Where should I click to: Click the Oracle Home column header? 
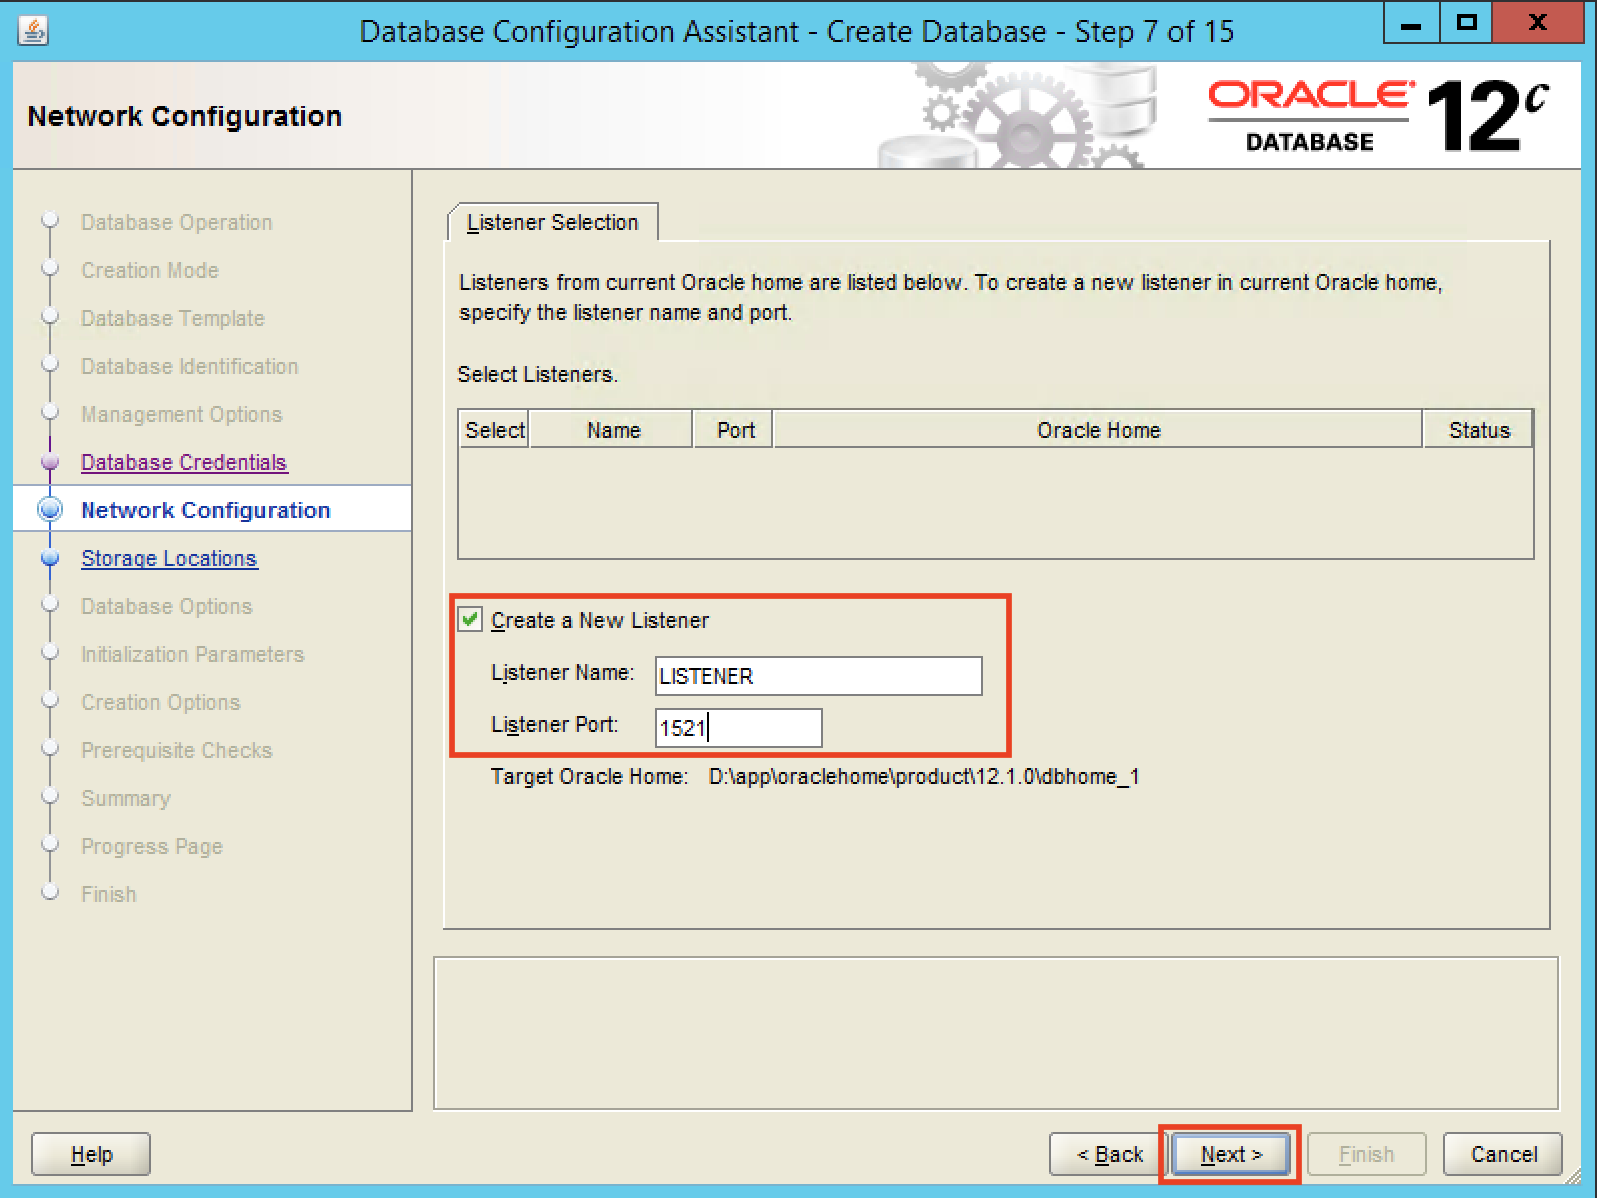point(1098,430)
